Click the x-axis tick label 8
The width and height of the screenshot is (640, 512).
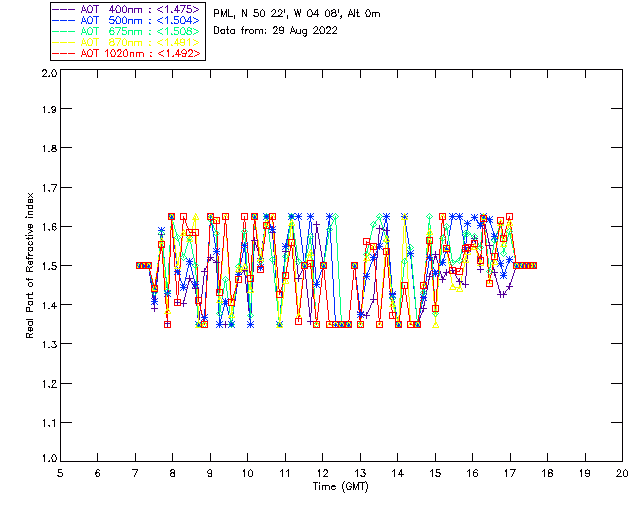[173, 473]
